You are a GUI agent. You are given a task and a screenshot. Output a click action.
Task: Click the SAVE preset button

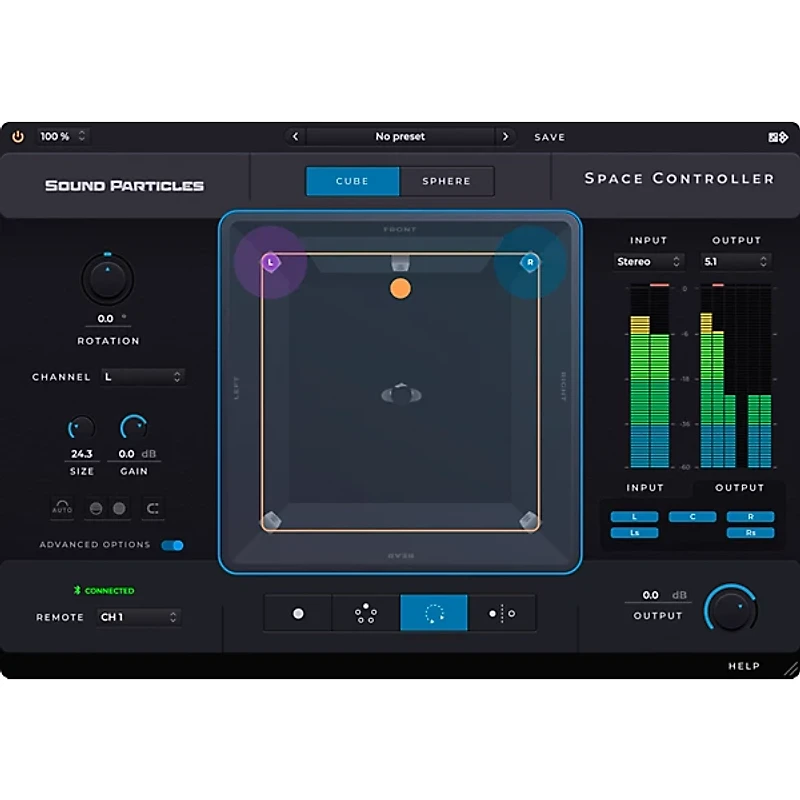click(x=549, y=137)
